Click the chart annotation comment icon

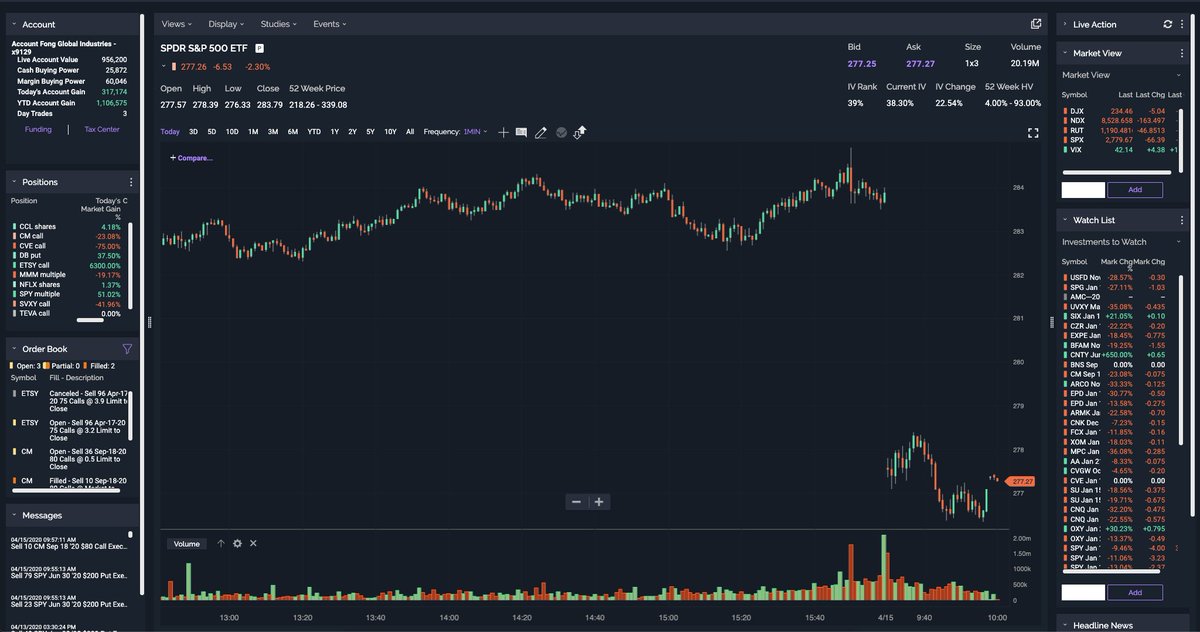521,132
